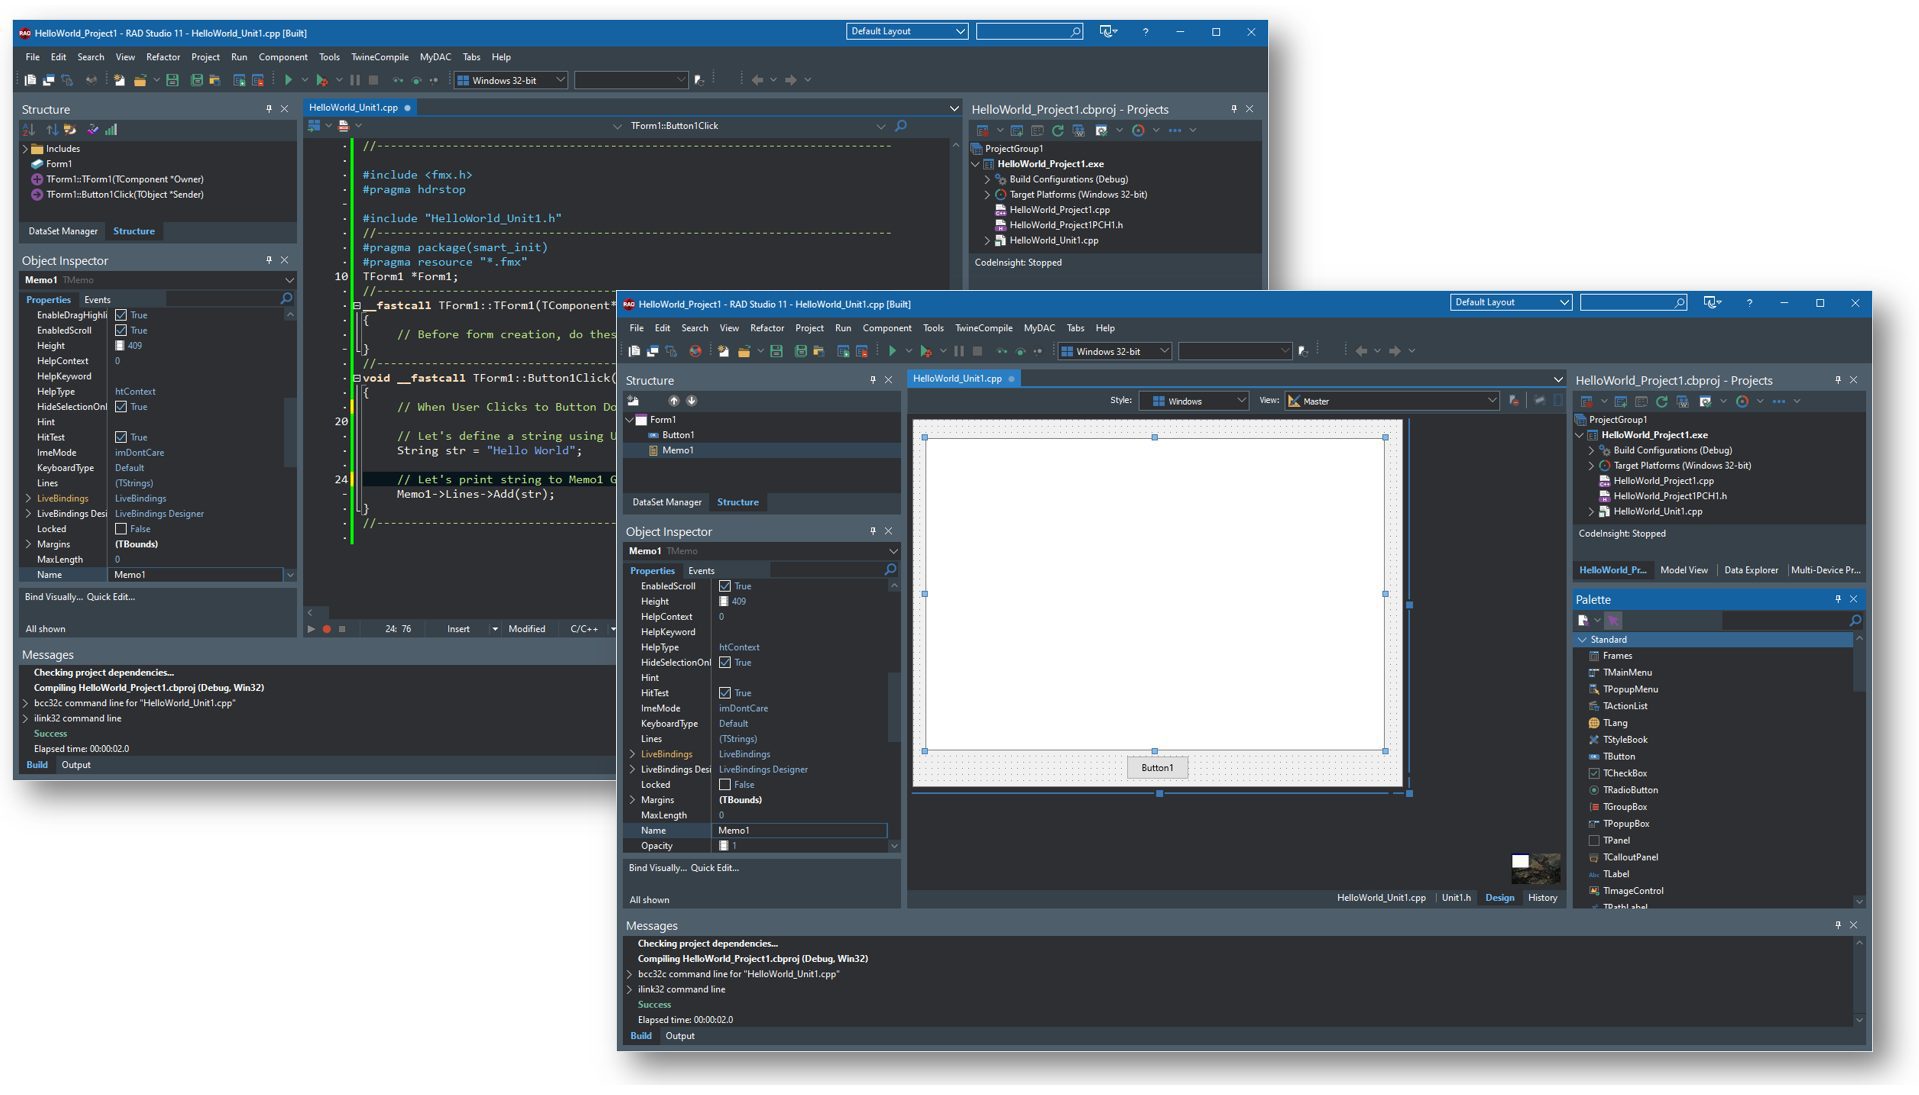Click green Run arrow in front window toolbar
This screenshot has width=1919, height=1095.
click(x=892, y=351)
